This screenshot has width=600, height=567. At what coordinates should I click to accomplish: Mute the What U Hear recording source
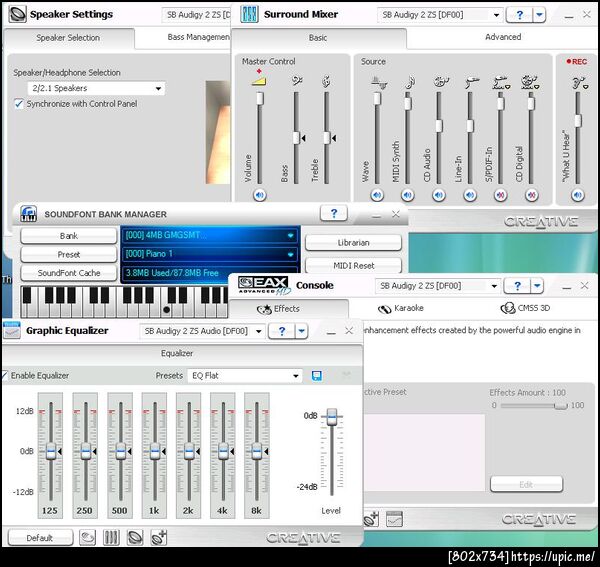(x=578, y=195)
